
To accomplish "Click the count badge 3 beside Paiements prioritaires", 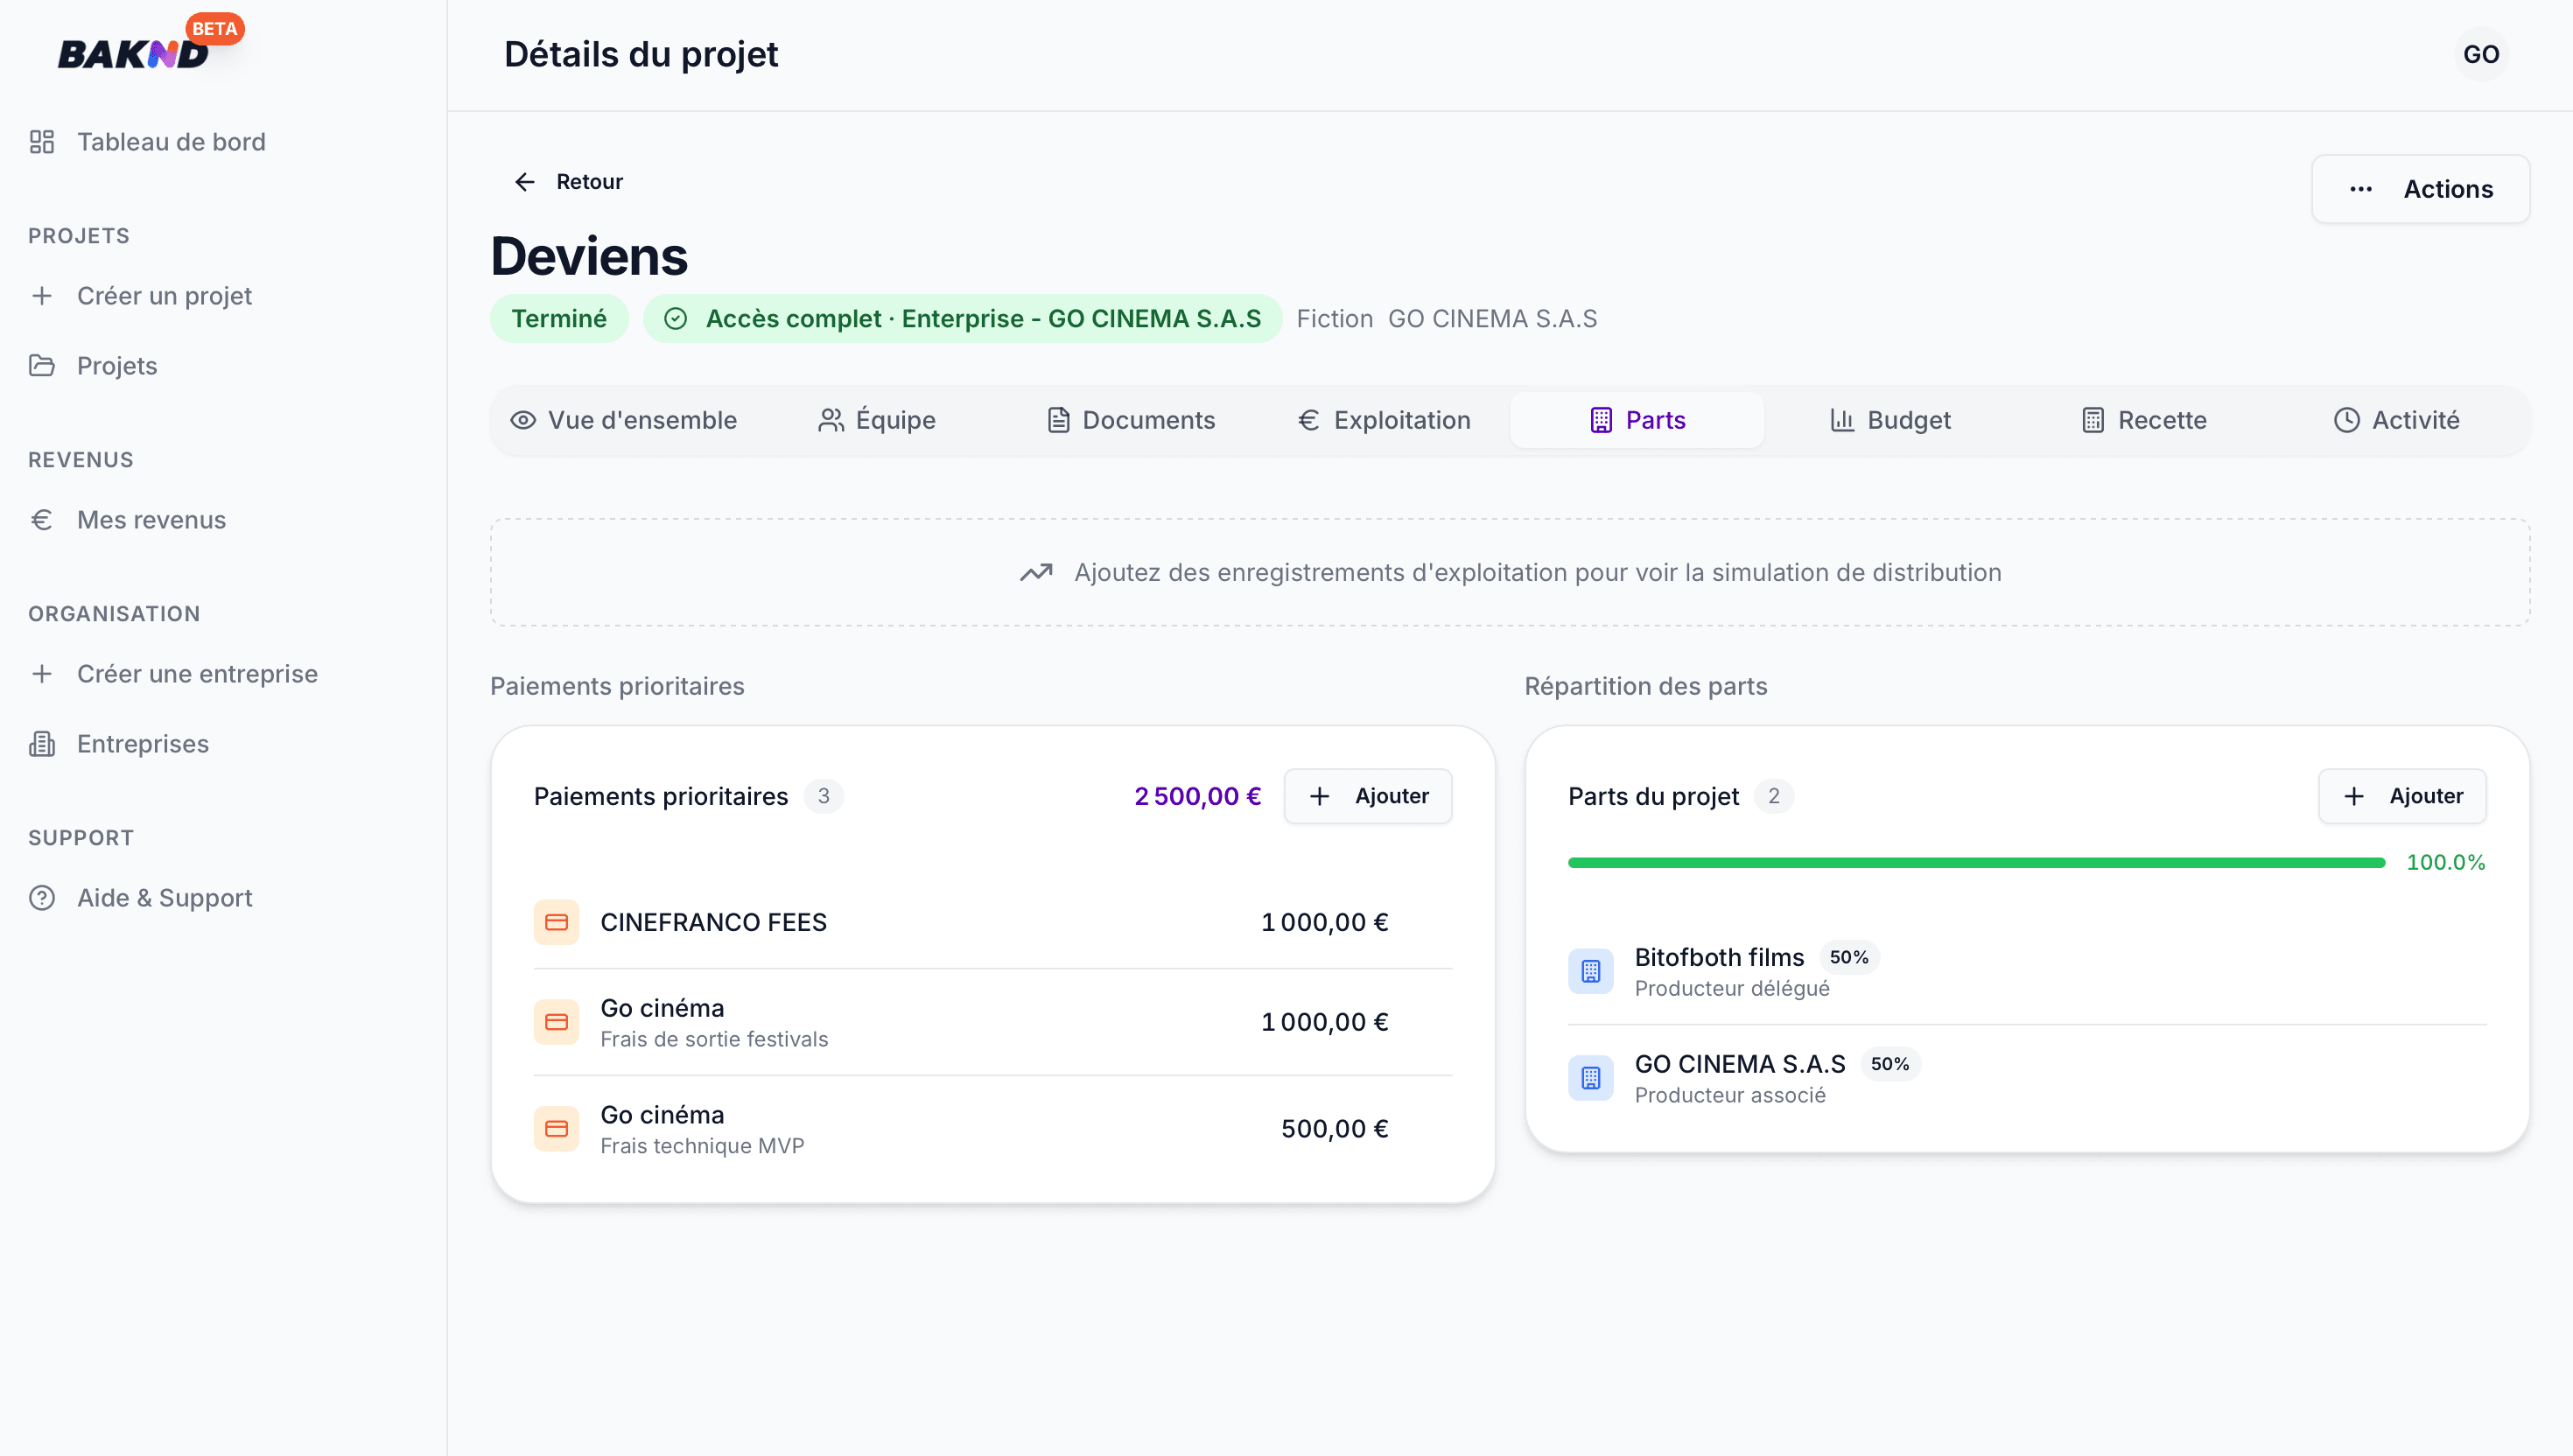I will 824,796.
